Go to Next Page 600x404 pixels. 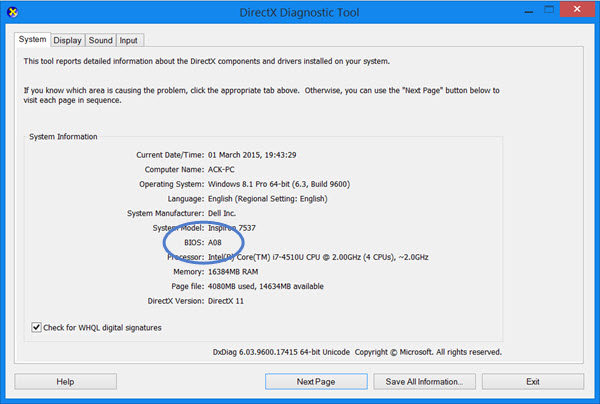pyautogui.click(x=316, y=381)
